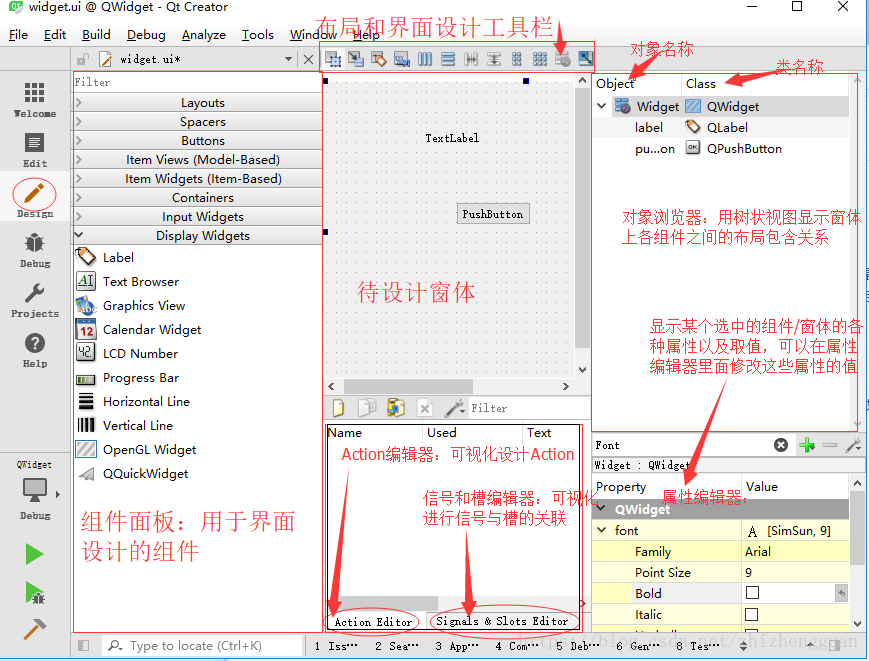Open the Debug mode in sidebar
This screenshot has width=869, height=661.
pyautogui.click(x=34, y=250)
